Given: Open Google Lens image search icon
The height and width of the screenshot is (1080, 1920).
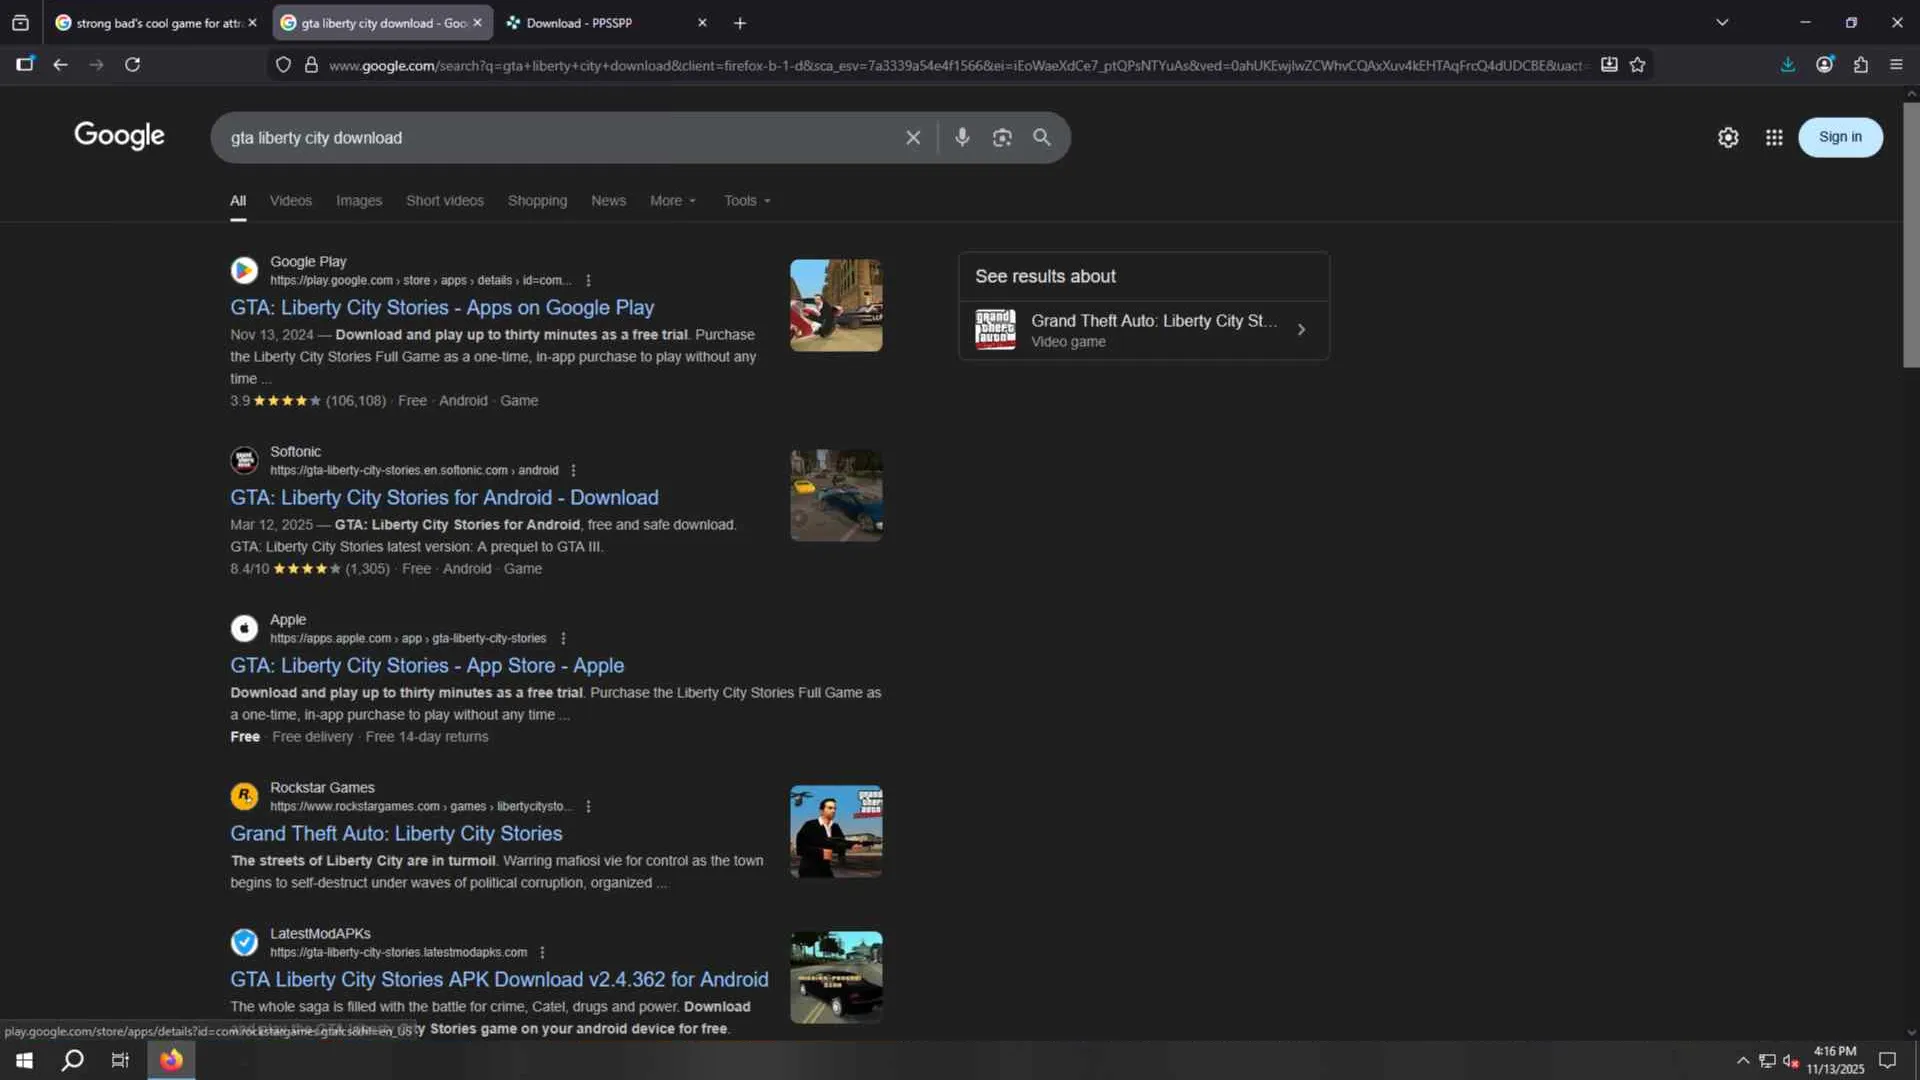Looking at the screenshot, I should pyautogui.click(x=1002, y=138).
